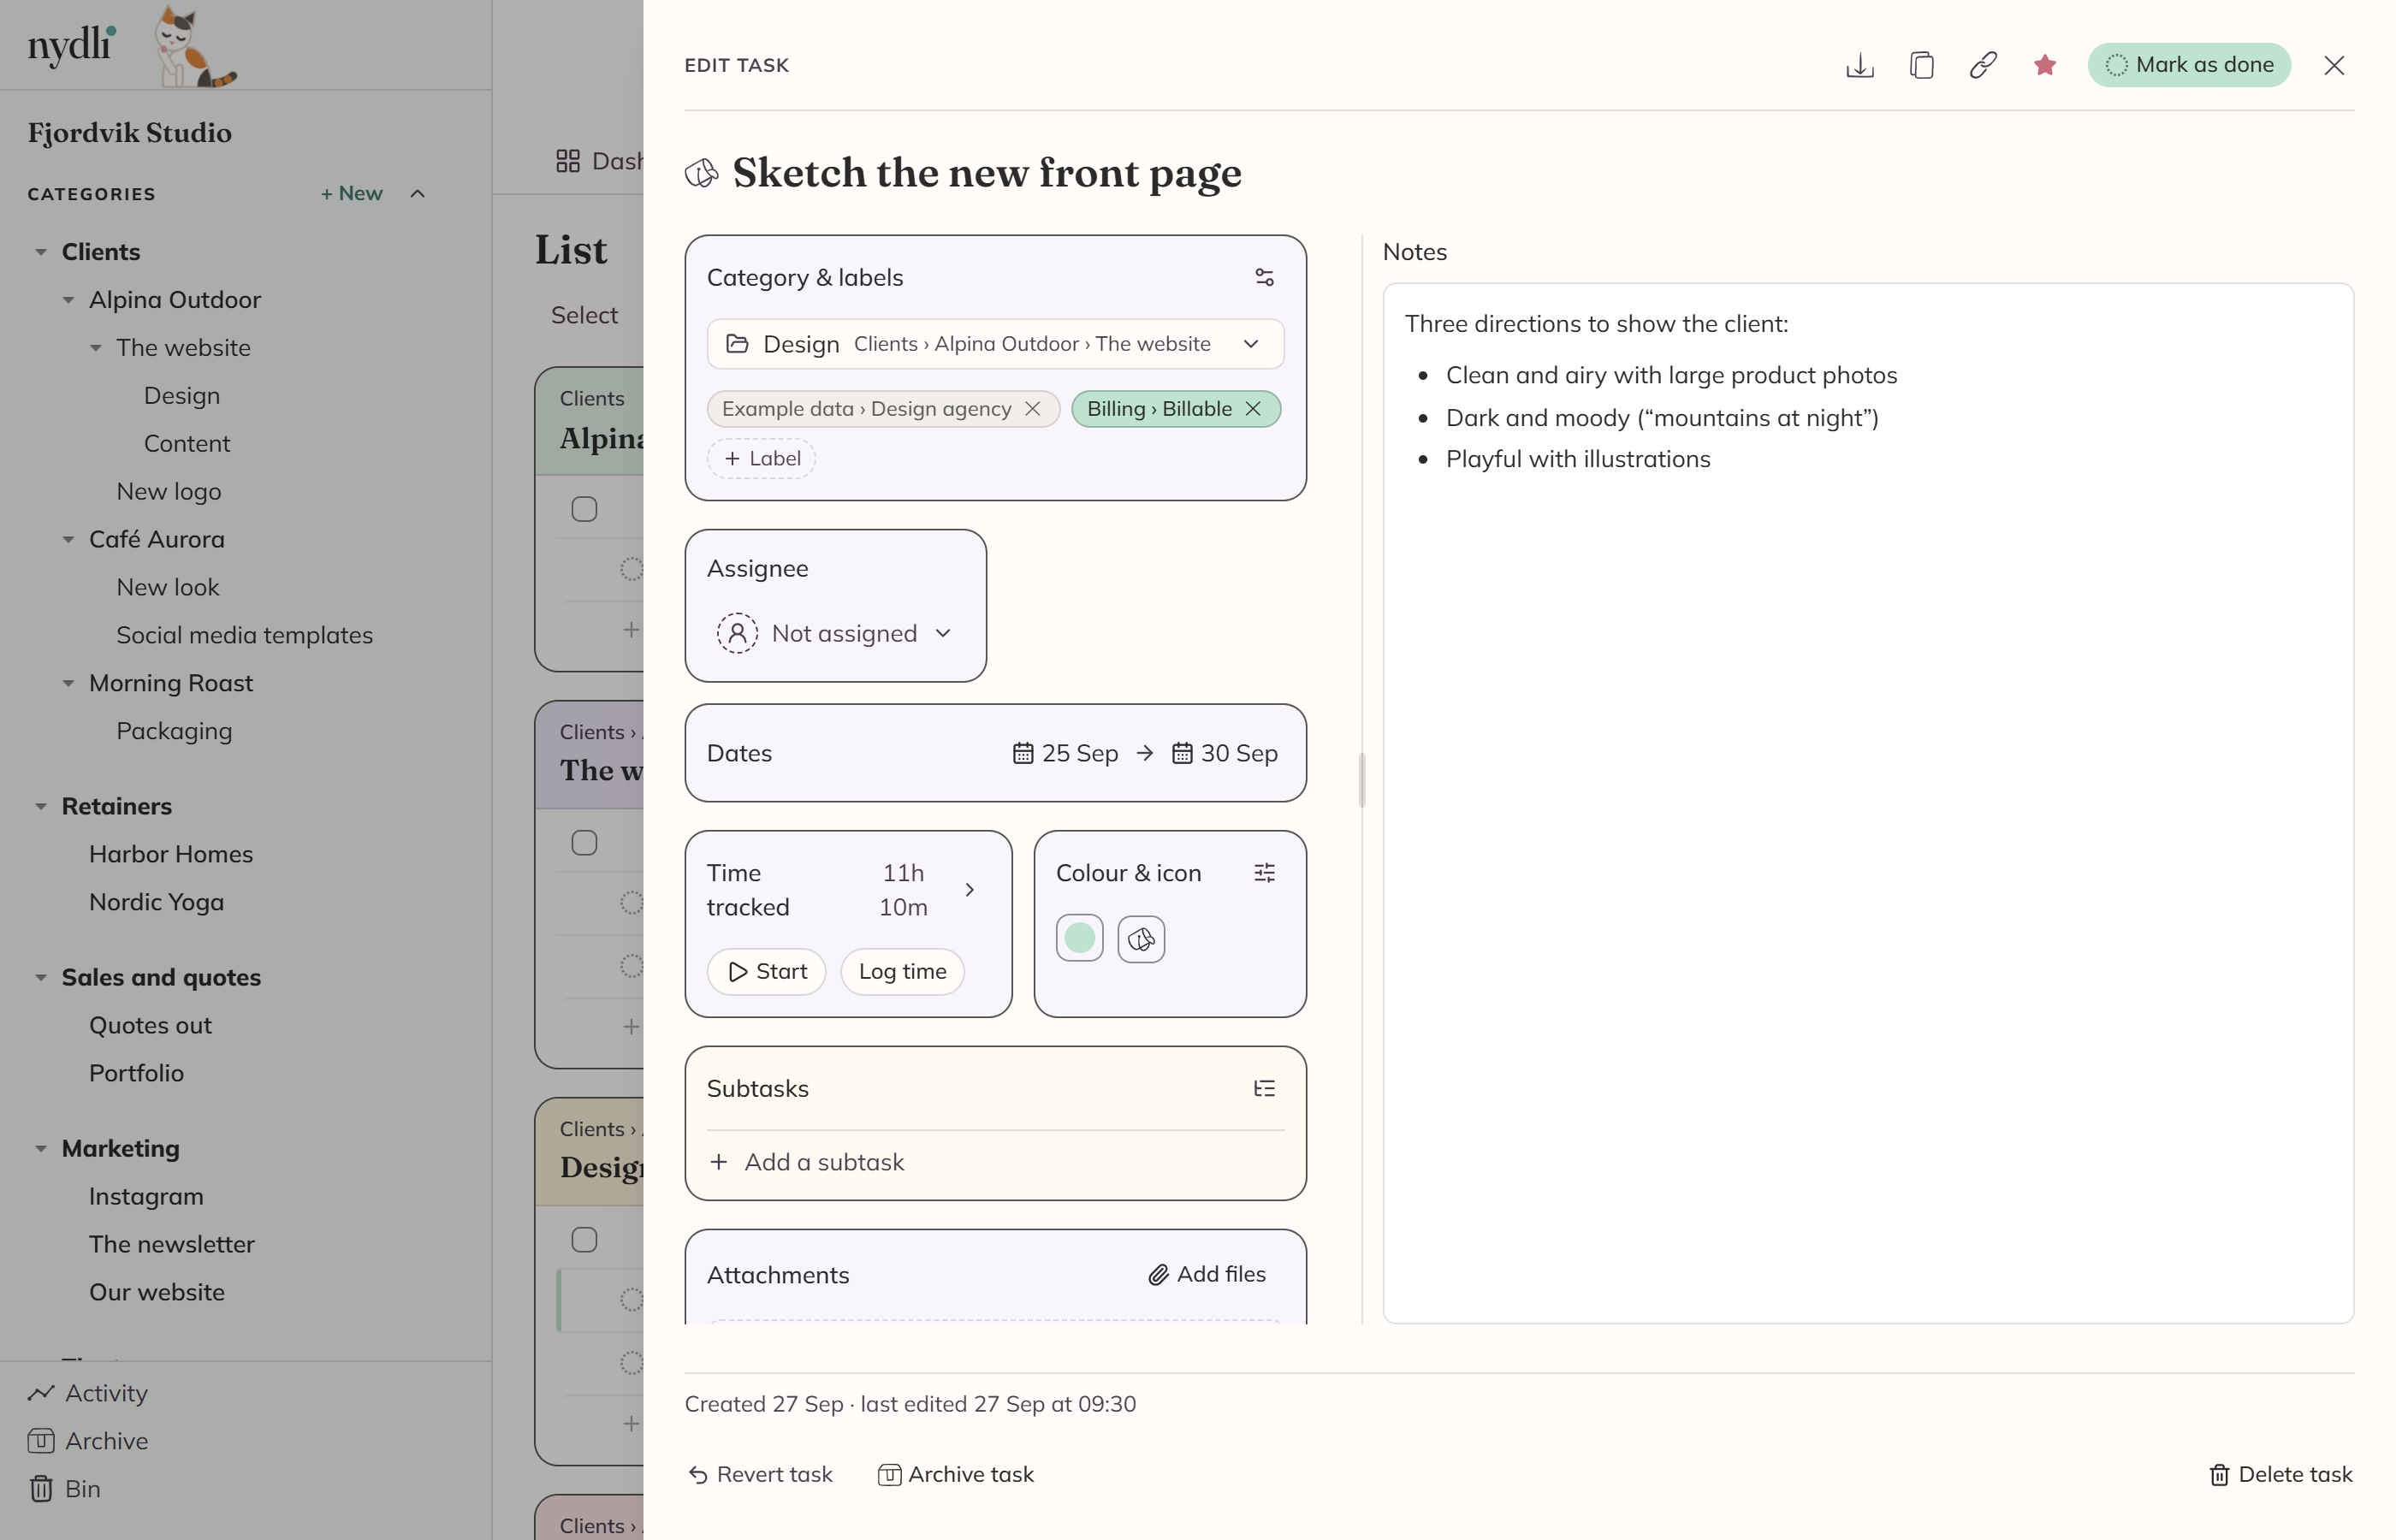Viewport: 2396px width, 1540px height.
Task: Start the time tracker
Action: tap(766, 971)
